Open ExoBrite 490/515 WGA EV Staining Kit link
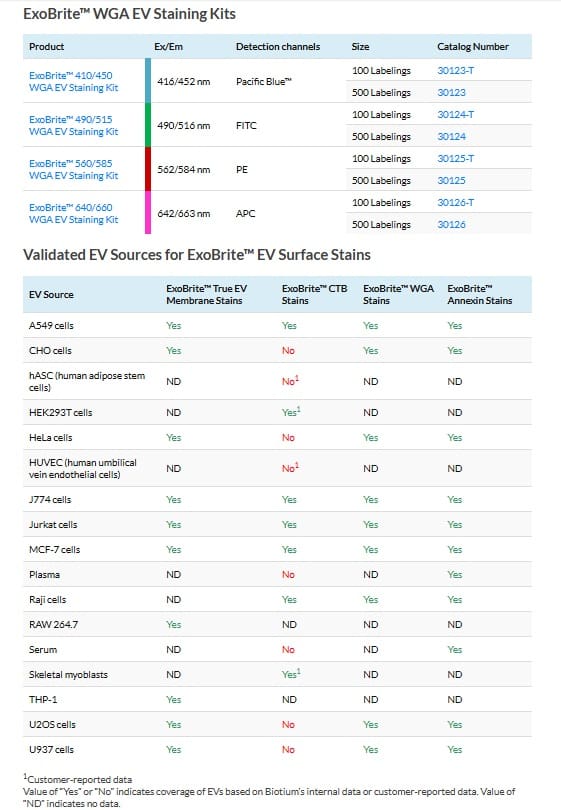The image size is (561, 810). [73, 126]
